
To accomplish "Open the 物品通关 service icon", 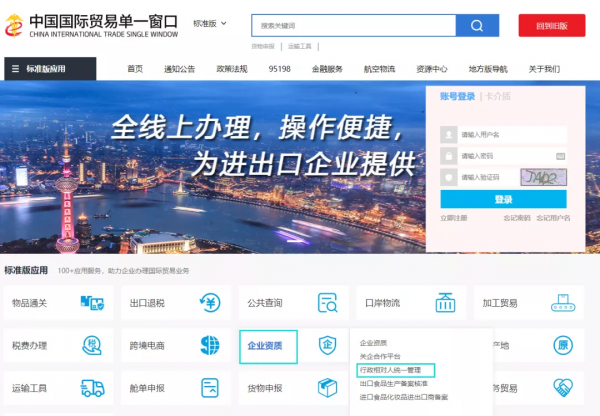I will click(x=91, y=302).
